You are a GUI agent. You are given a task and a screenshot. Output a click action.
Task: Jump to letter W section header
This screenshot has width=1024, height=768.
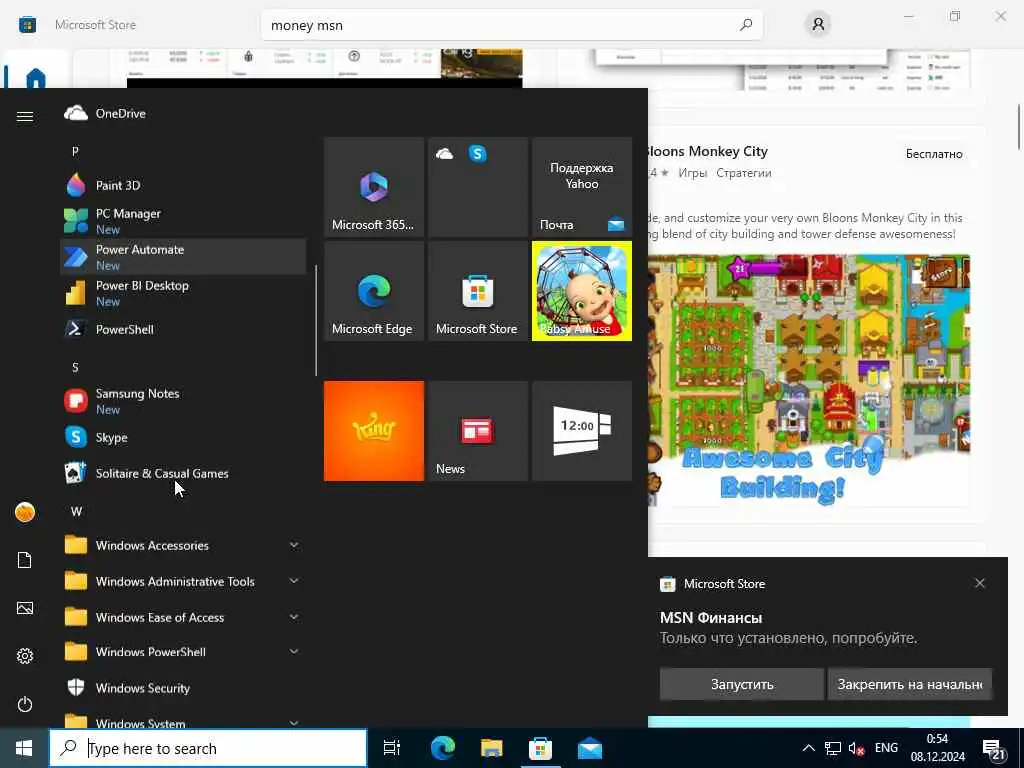[x=76, y=511]
